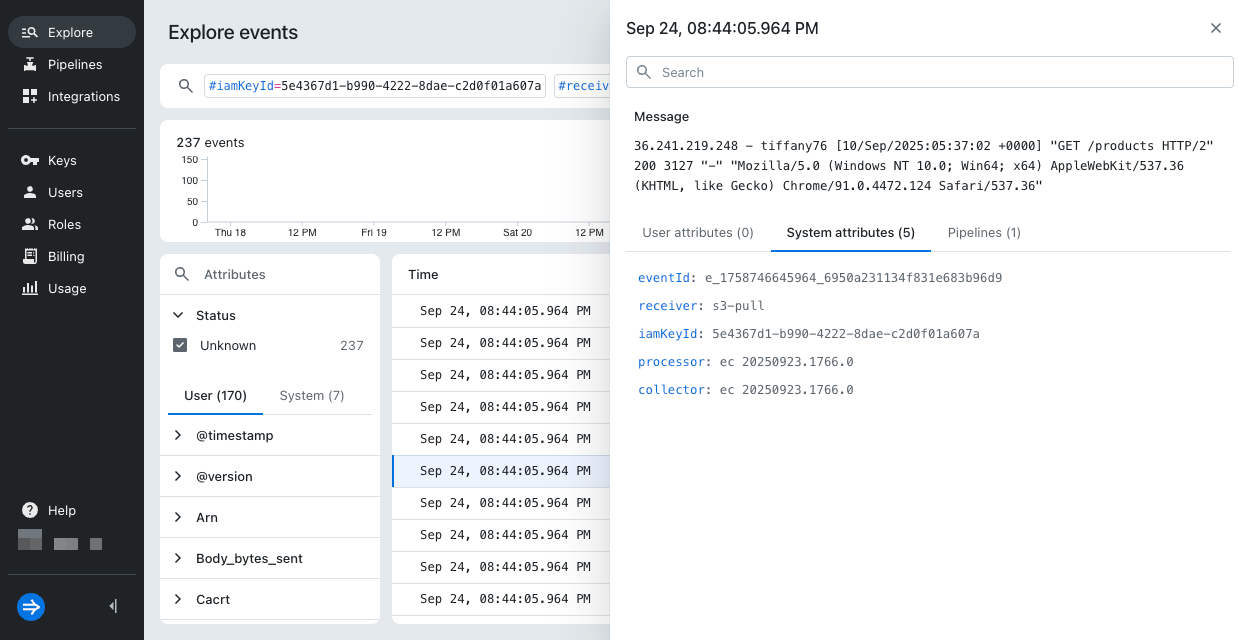Screen dimensions: 1250x640
Task: Open the Users page in sidebar
Action: (65, 192)
